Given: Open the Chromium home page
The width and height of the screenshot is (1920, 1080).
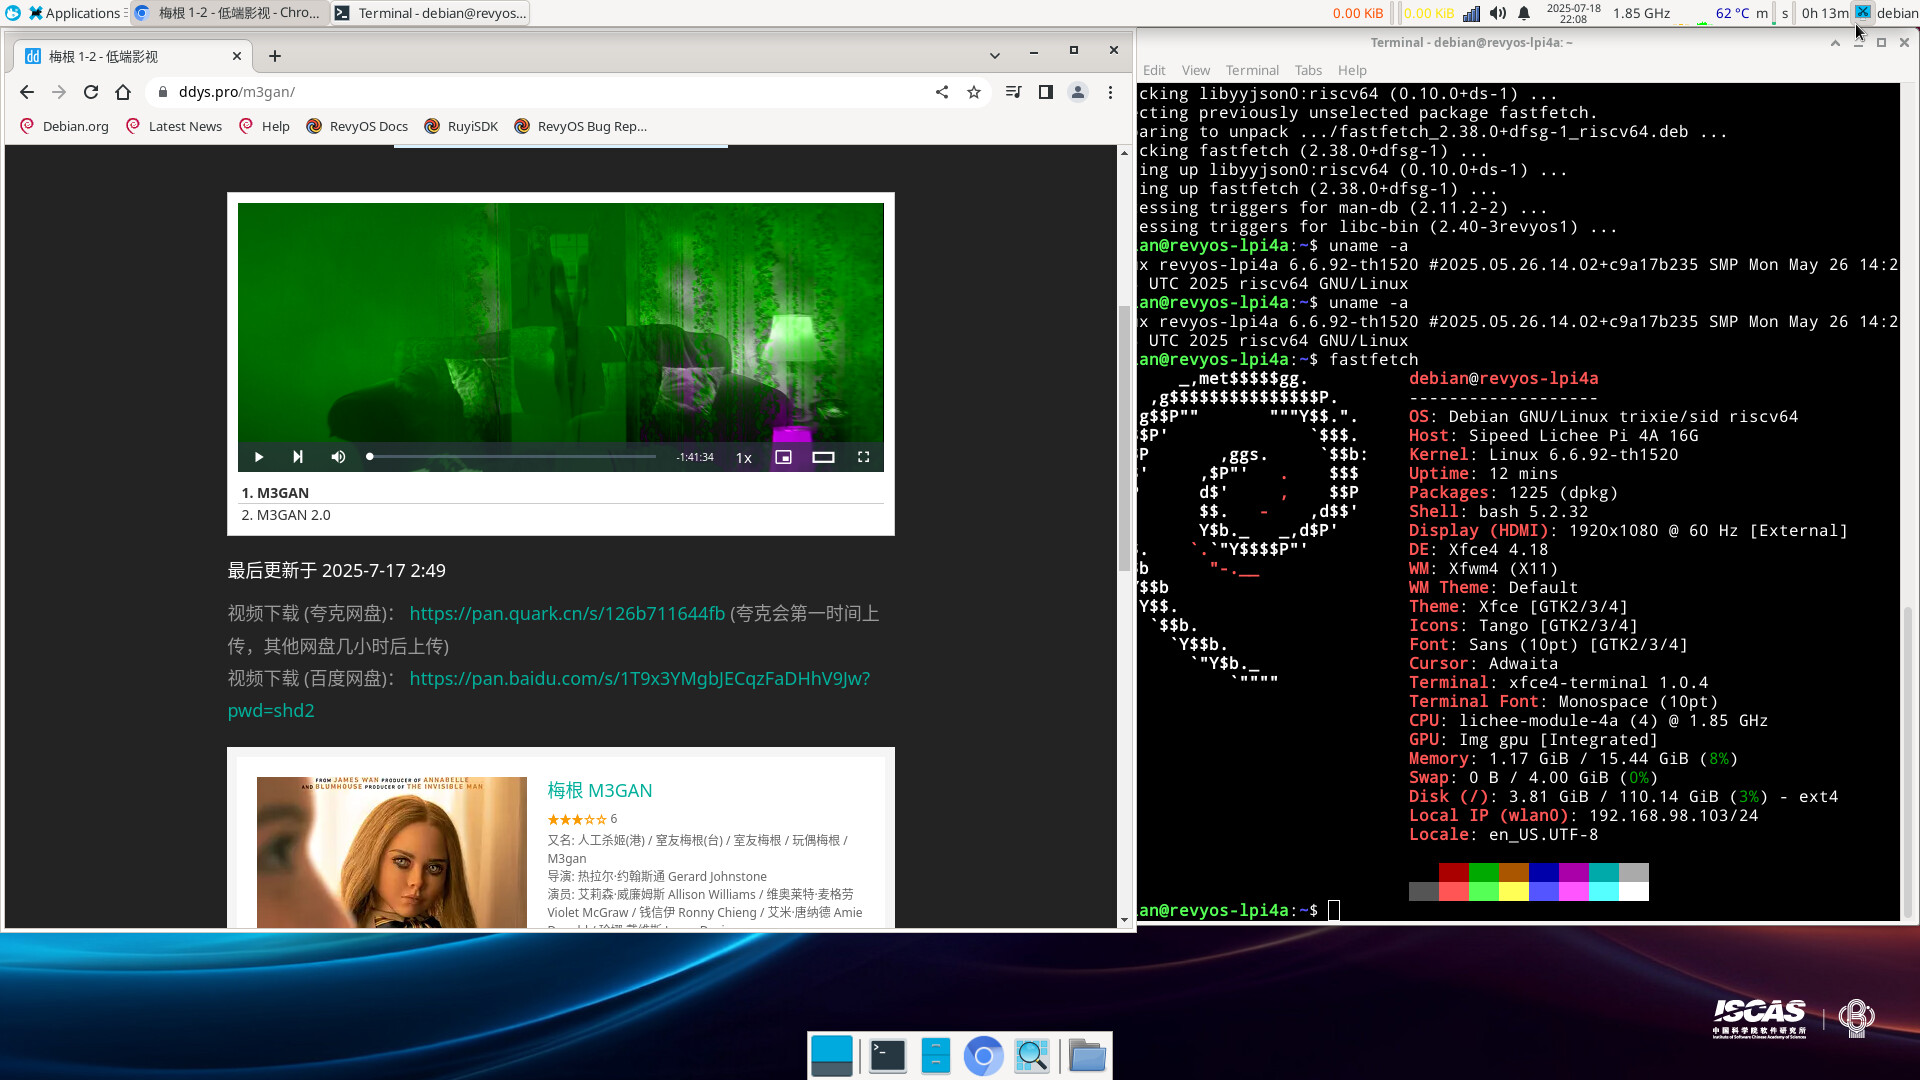Looking at the screenshot, I should [123, 92].
